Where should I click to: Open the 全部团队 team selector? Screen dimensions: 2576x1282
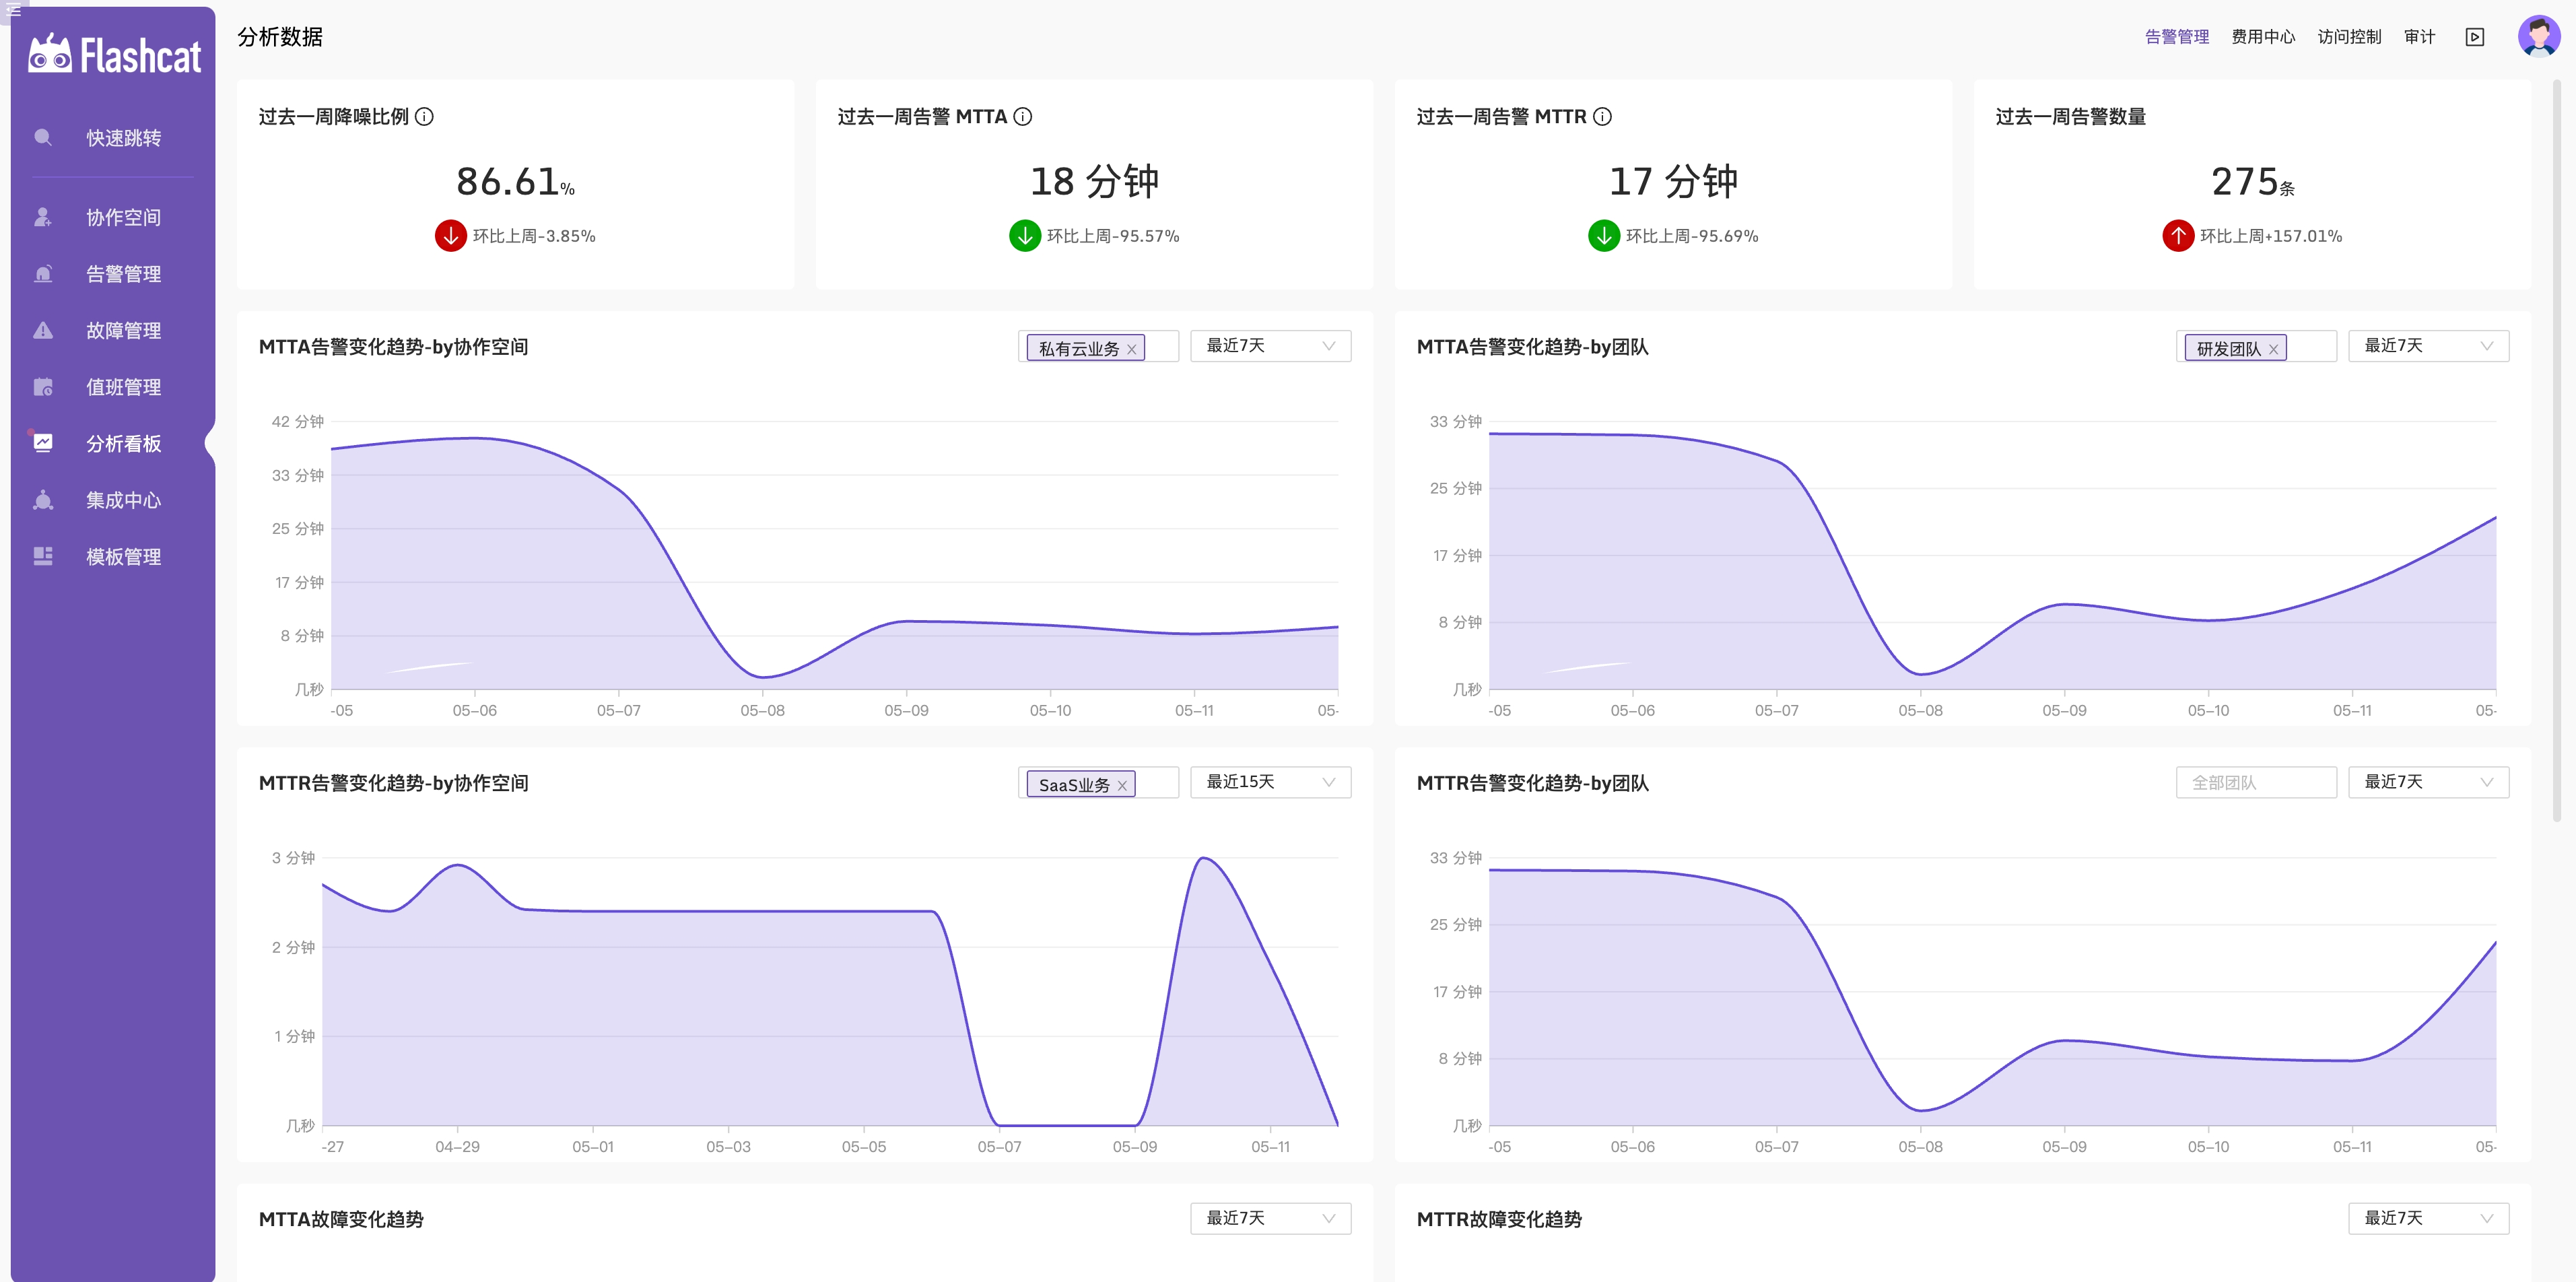click(2256, 782)
